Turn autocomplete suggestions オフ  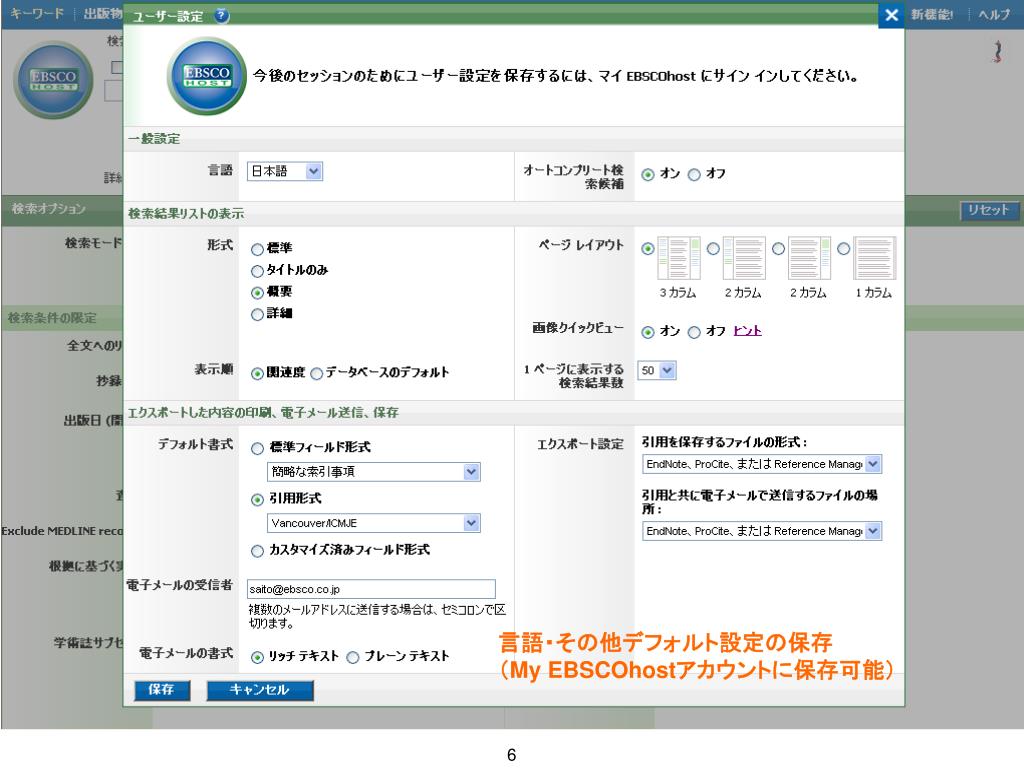point(694,174)
